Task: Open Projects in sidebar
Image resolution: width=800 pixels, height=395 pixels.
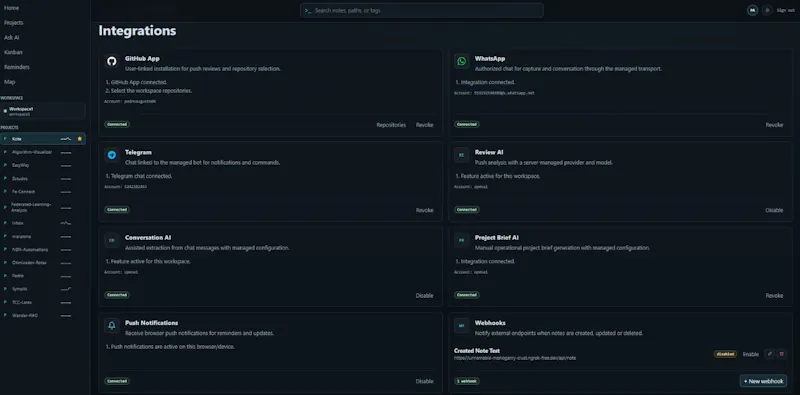Action: coord(14,23)
